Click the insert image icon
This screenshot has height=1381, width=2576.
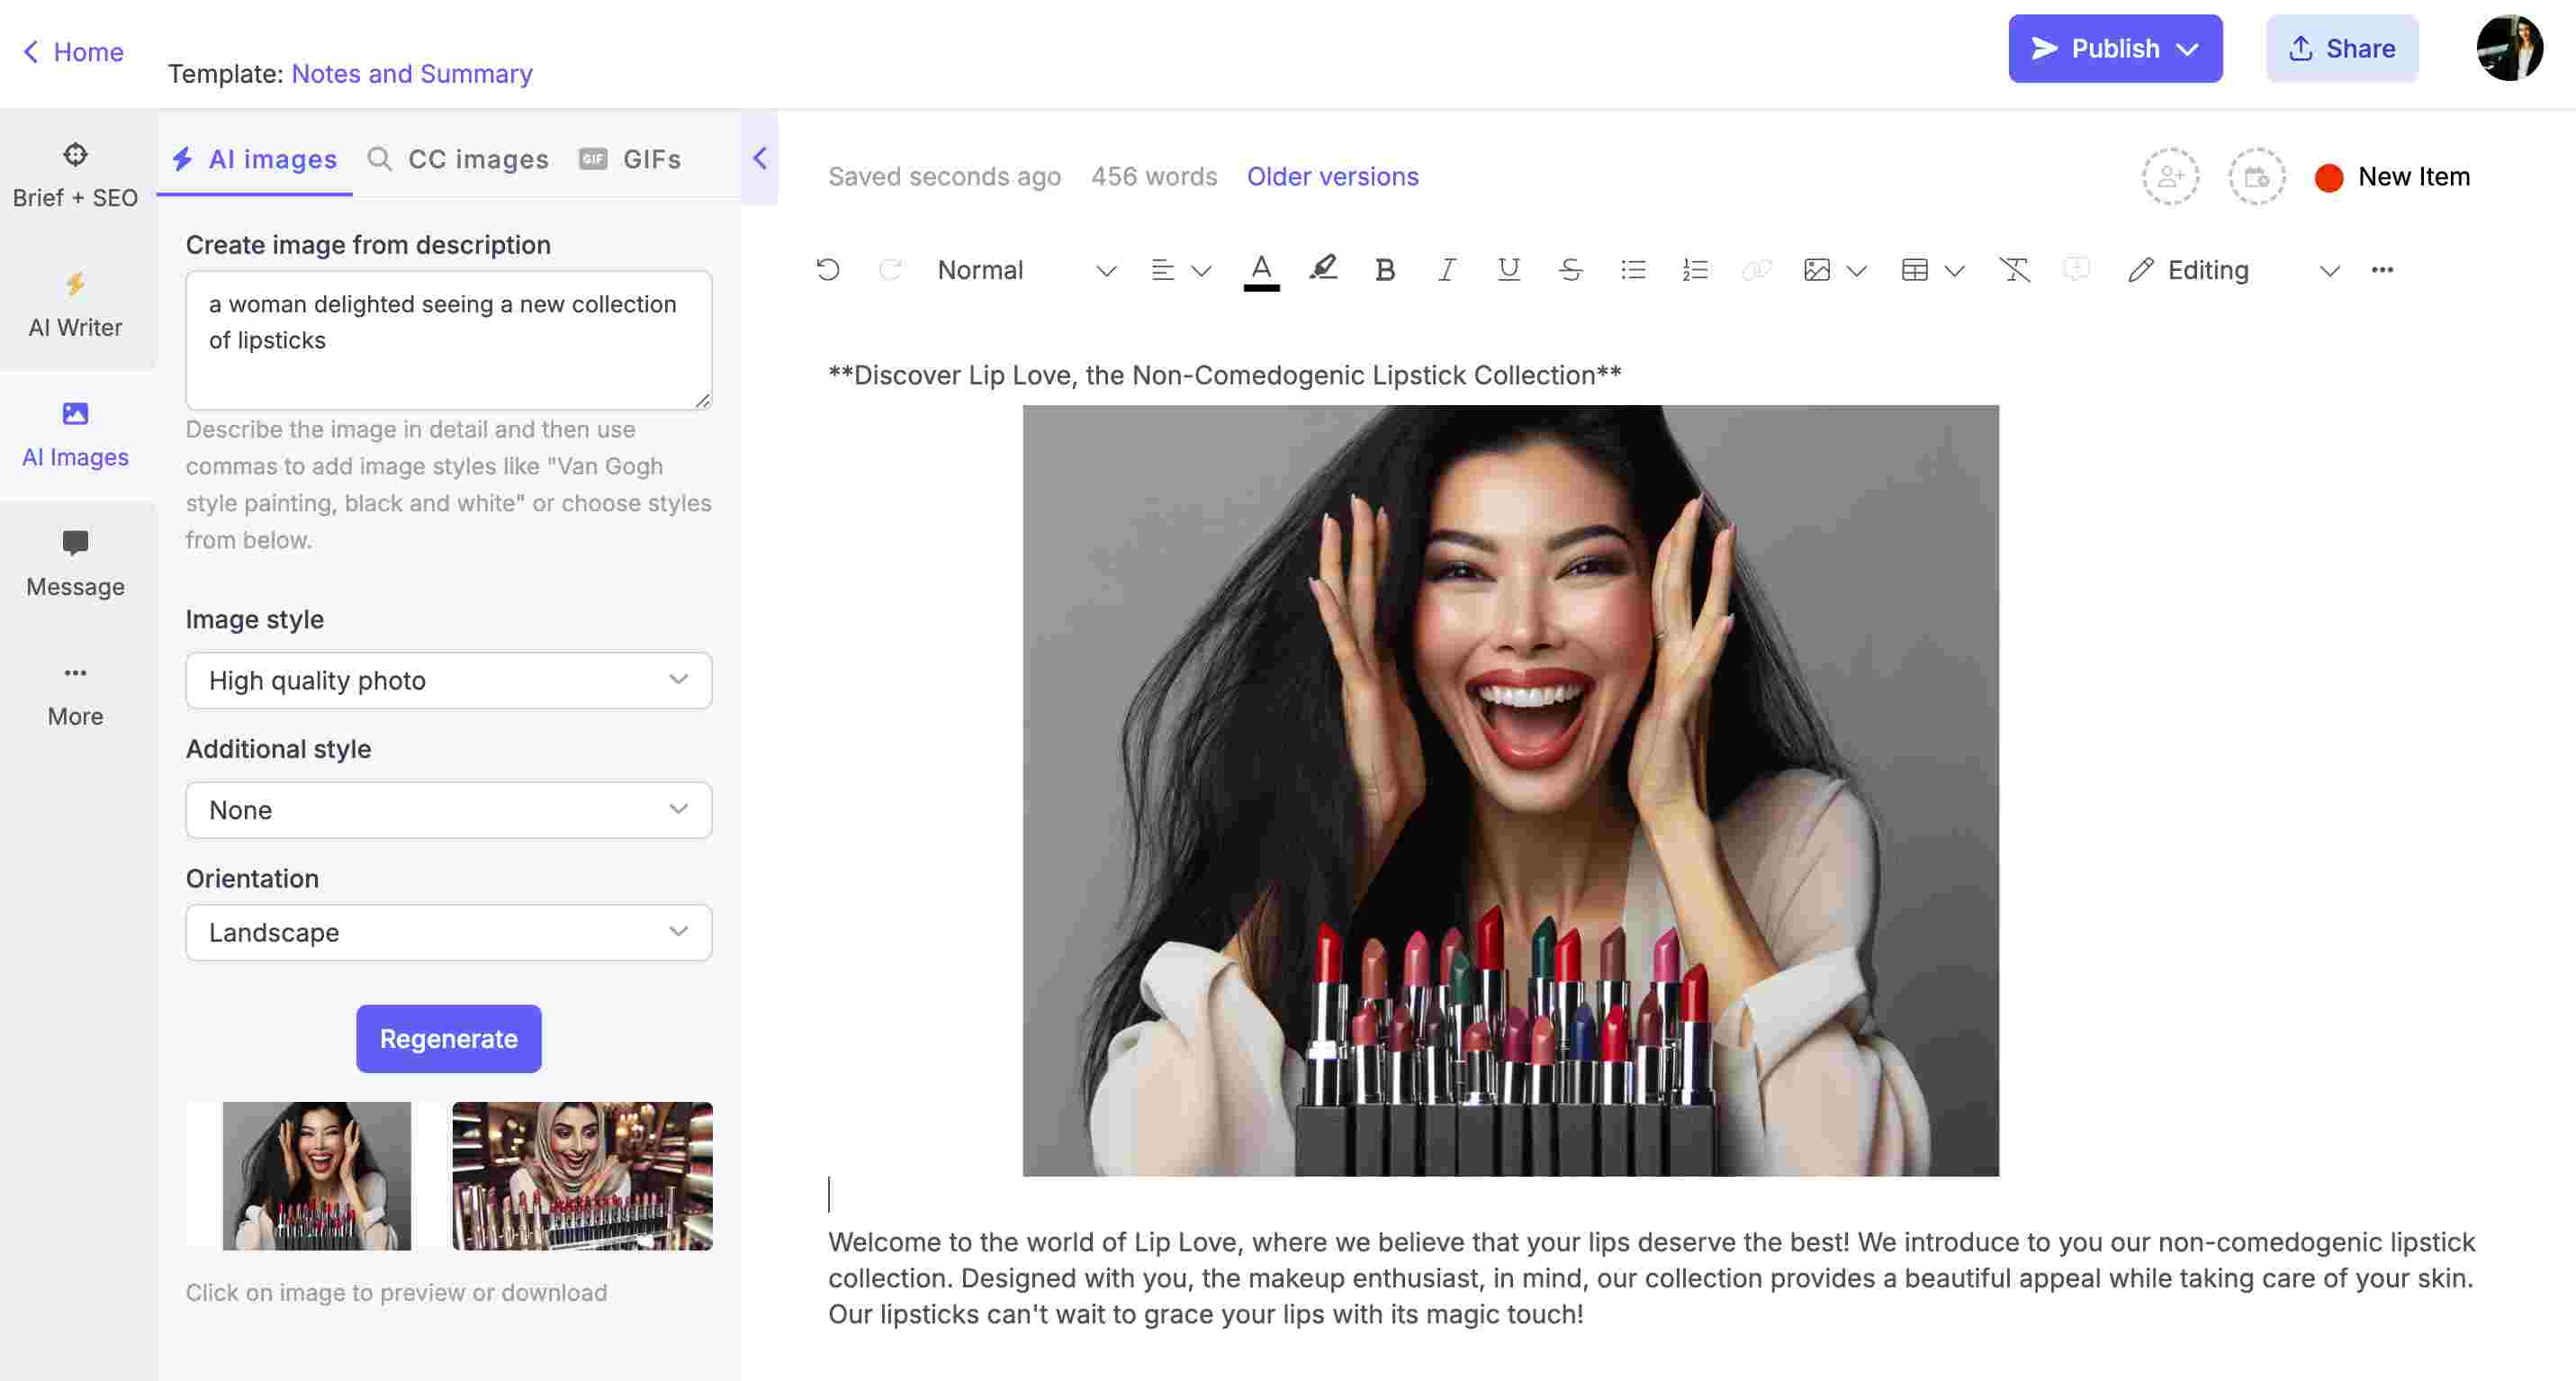(1817, 270)
